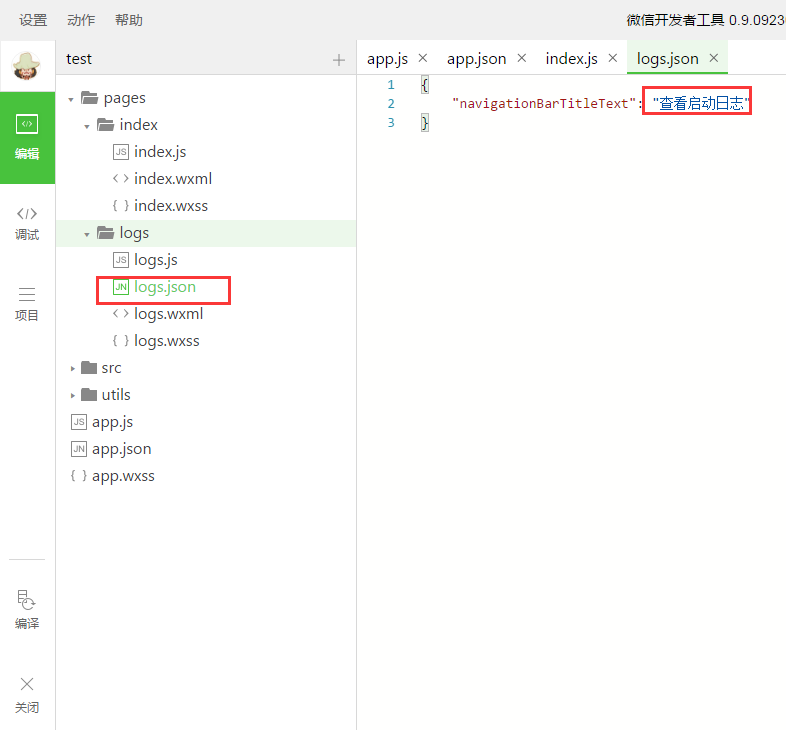Close the logs.json tab
This screenshot has width=786, height=730.
pos(714,58)
